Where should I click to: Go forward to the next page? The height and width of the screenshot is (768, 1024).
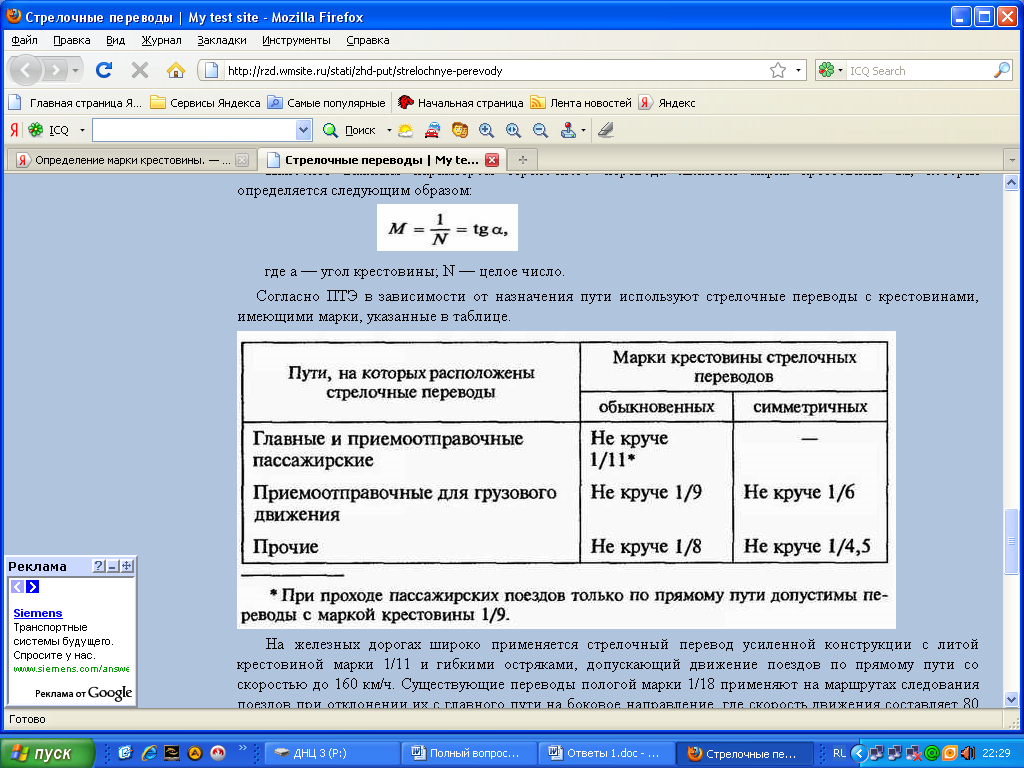tap(56, 70)
